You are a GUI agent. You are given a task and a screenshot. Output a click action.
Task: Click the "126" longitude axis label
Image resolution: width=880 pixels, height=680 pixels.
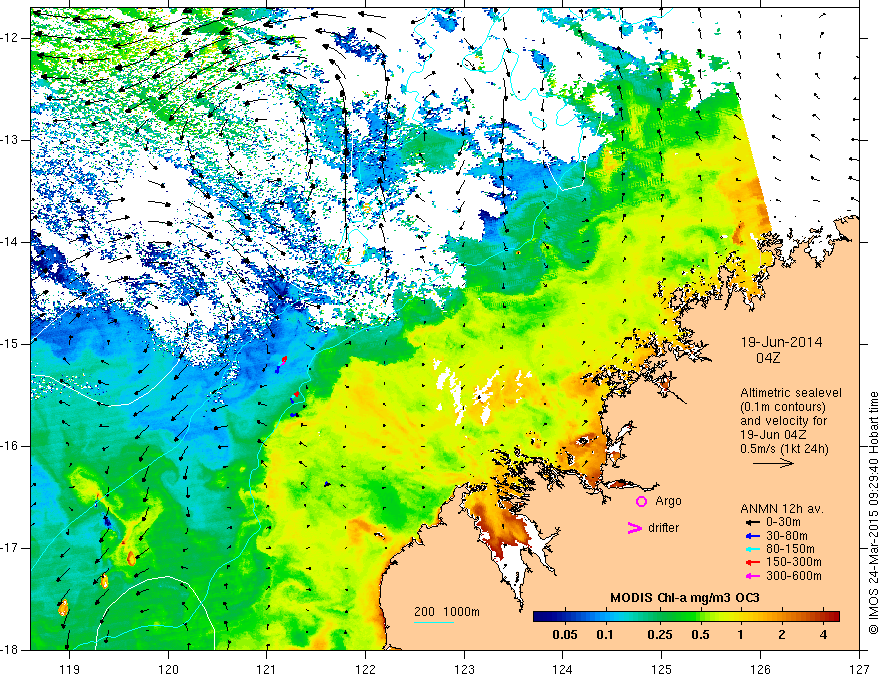tap(760, 669)
